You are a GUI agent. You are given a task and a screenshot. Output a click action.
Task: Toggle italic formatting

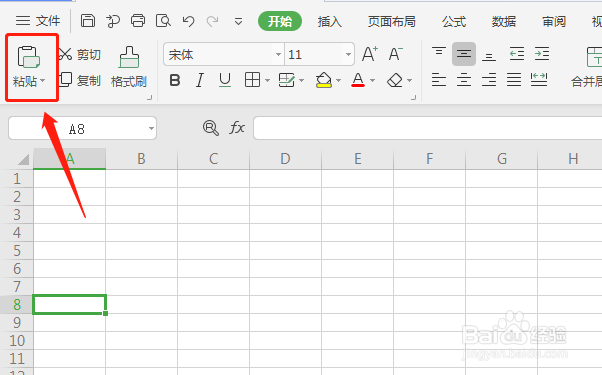200,81
